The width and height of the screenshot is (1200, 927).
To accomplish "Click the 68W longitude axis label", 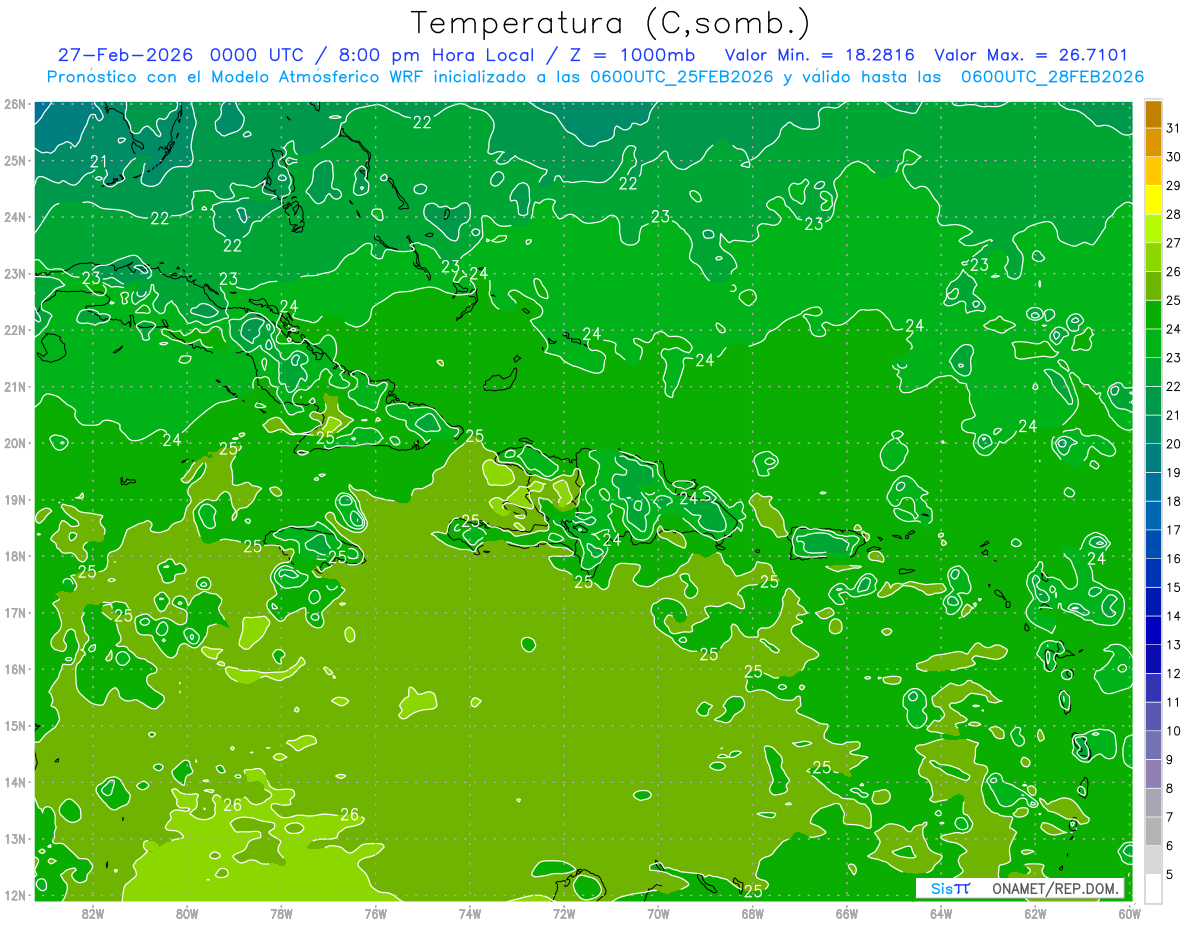I will [x=753, y=912].
